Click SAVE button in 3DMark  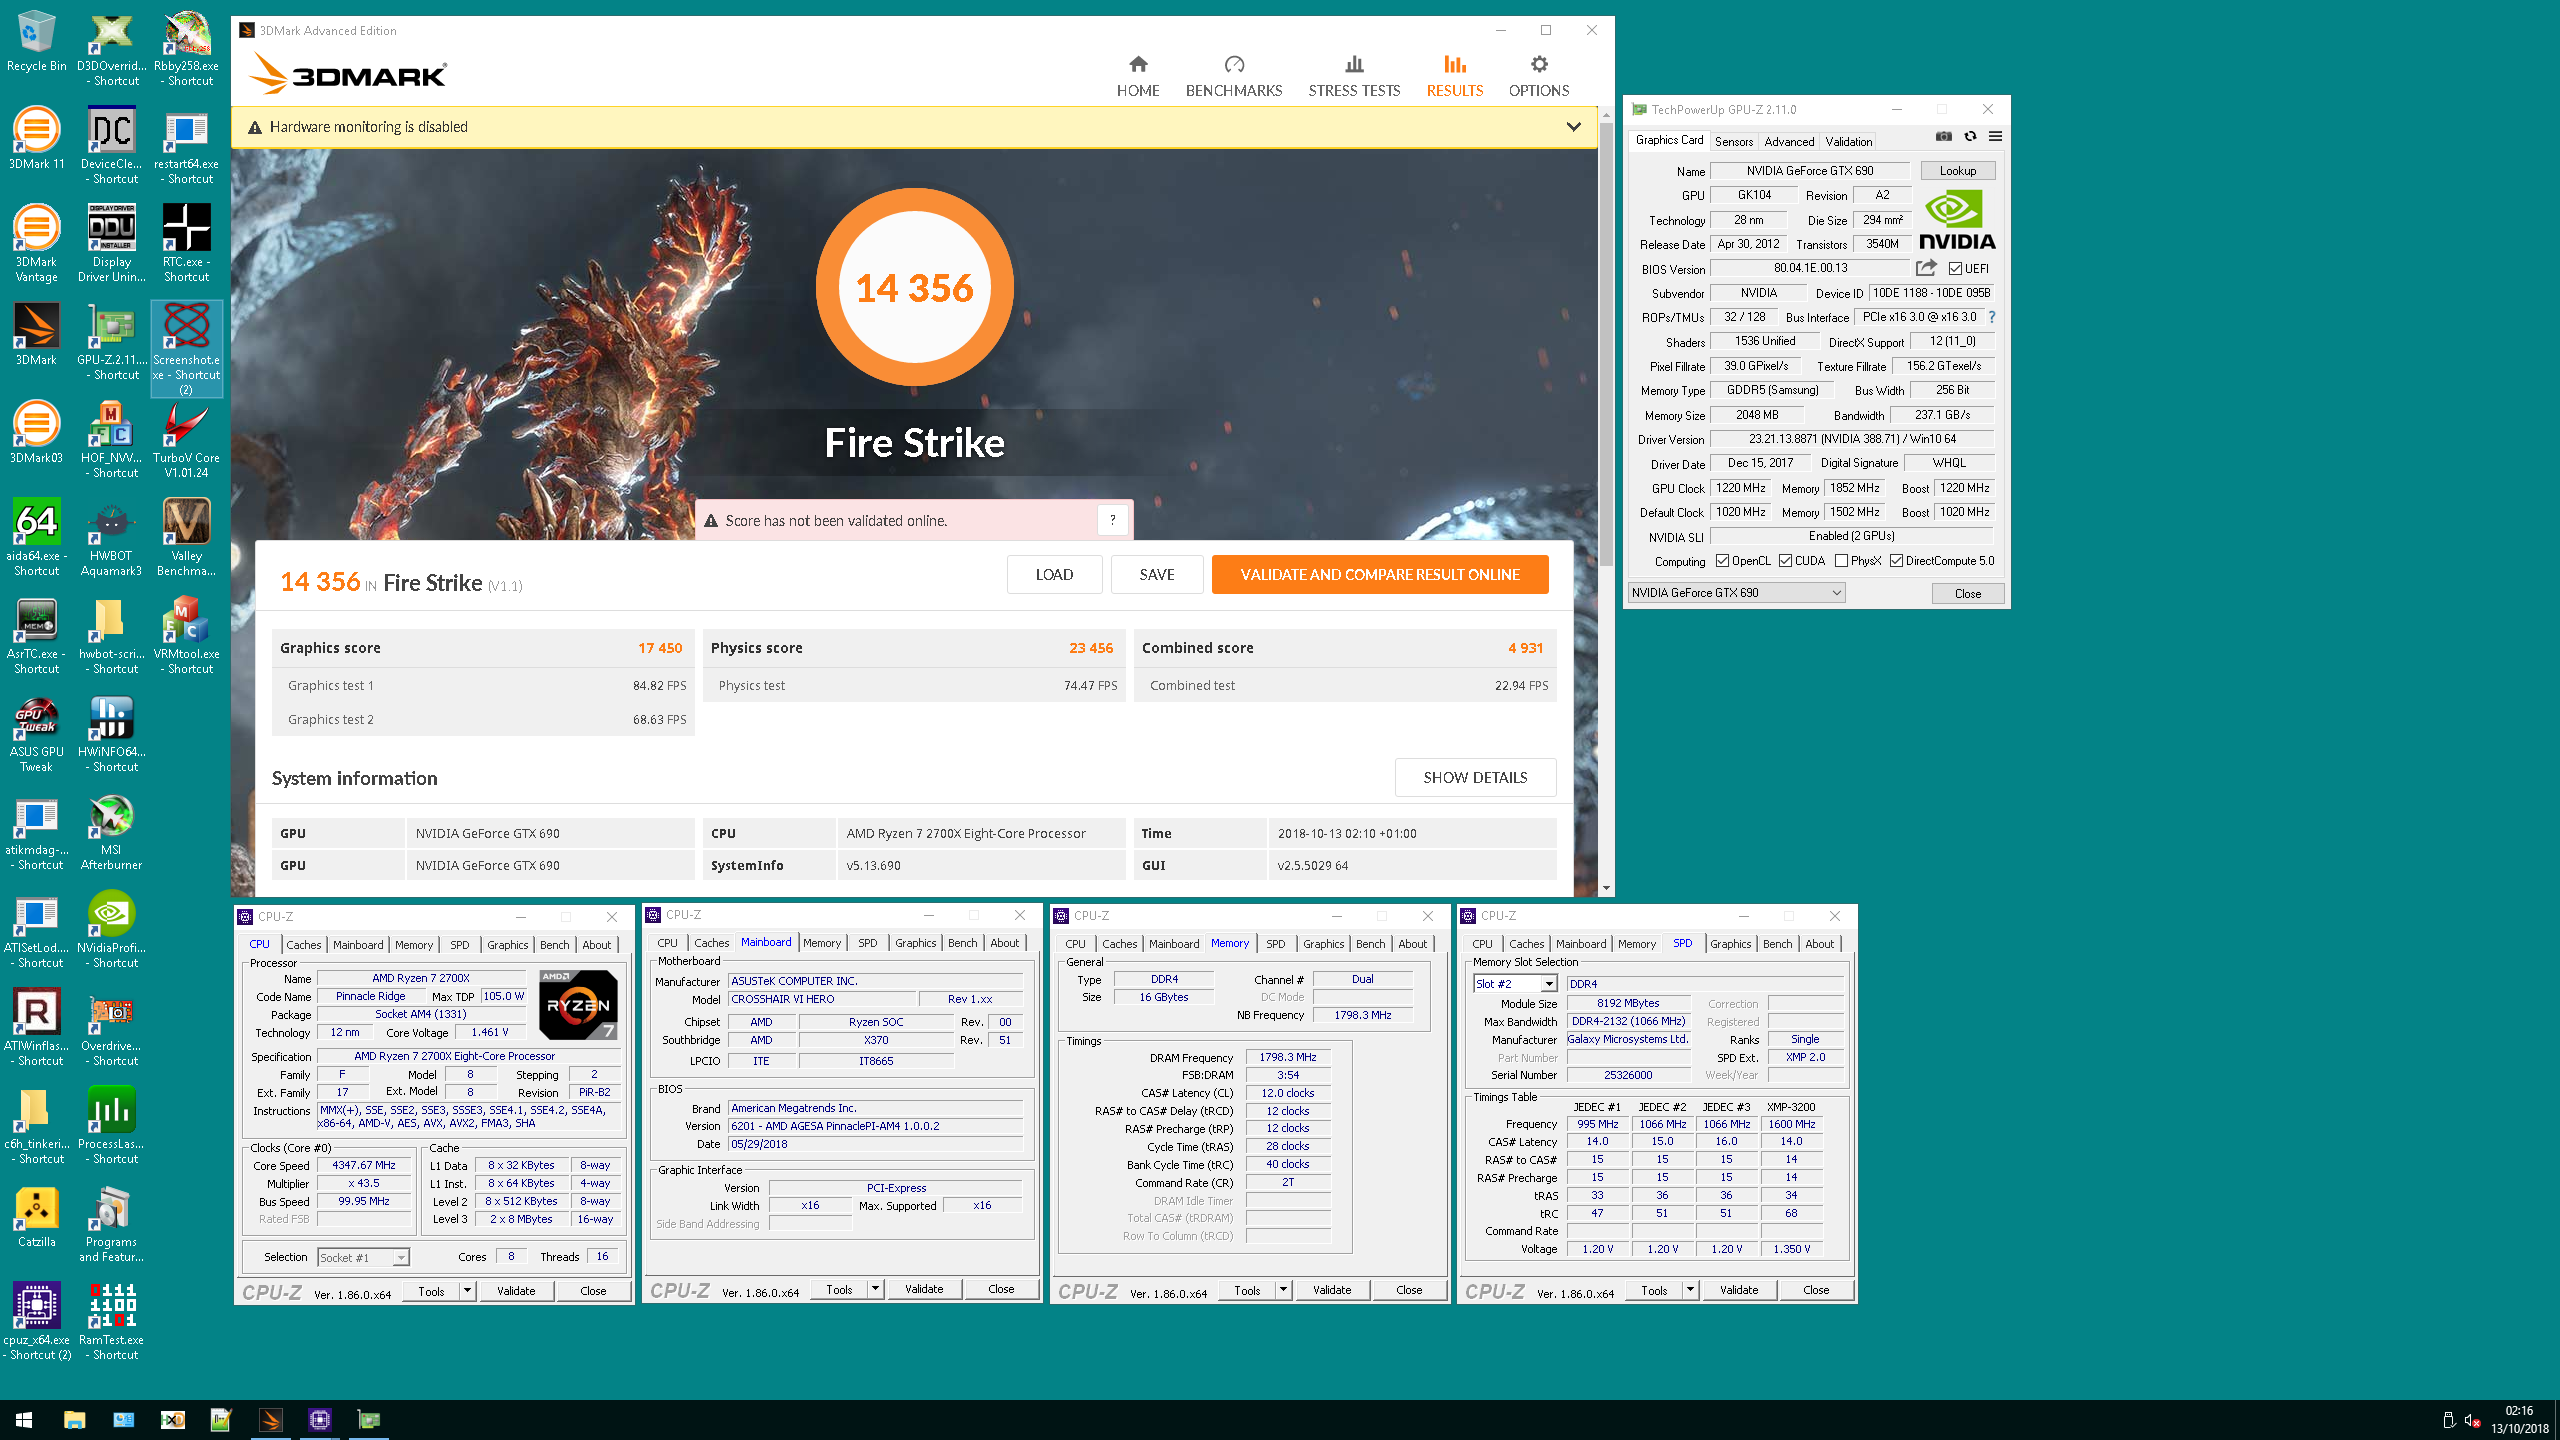click(1157, 574)
